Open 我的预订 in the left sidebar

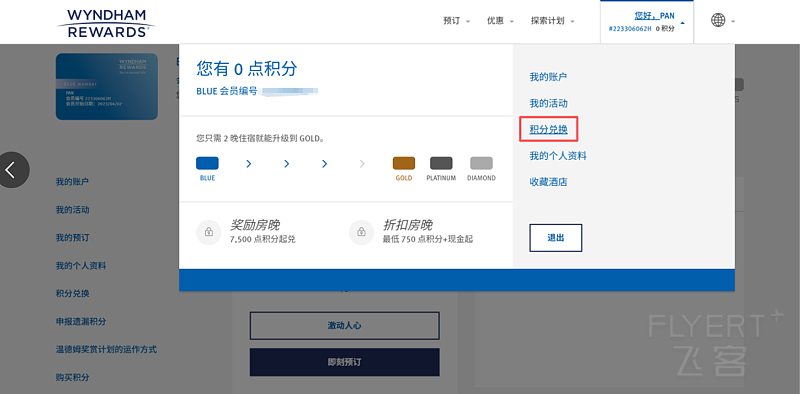point(72,238)
